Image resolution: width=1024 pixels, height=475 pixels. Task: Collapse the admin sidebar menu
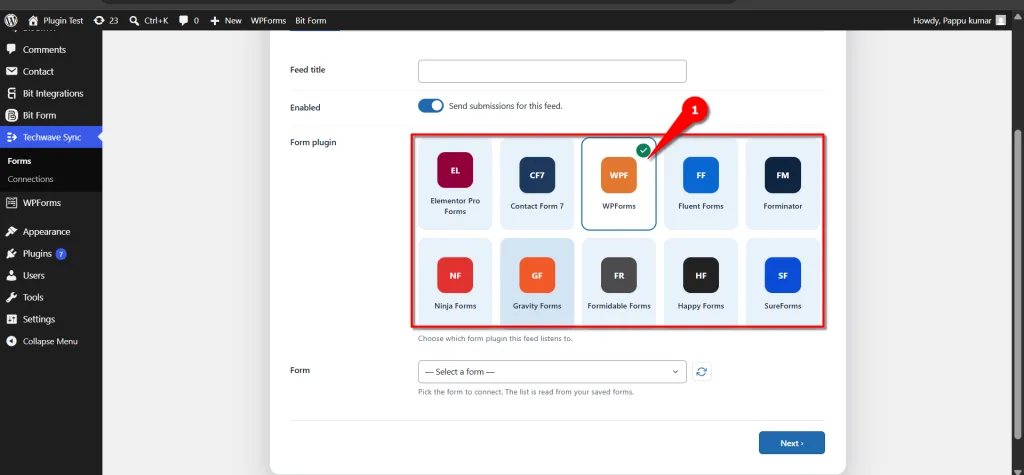coord(51,341)
